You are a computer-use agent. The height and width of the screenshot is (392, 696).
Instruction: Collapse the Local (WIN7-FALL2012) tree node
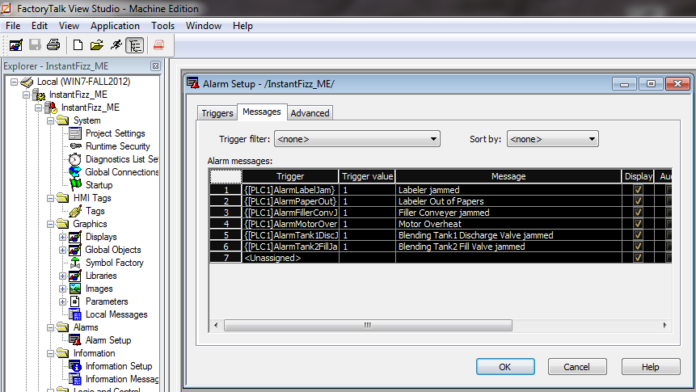click(x=14, y=82)
